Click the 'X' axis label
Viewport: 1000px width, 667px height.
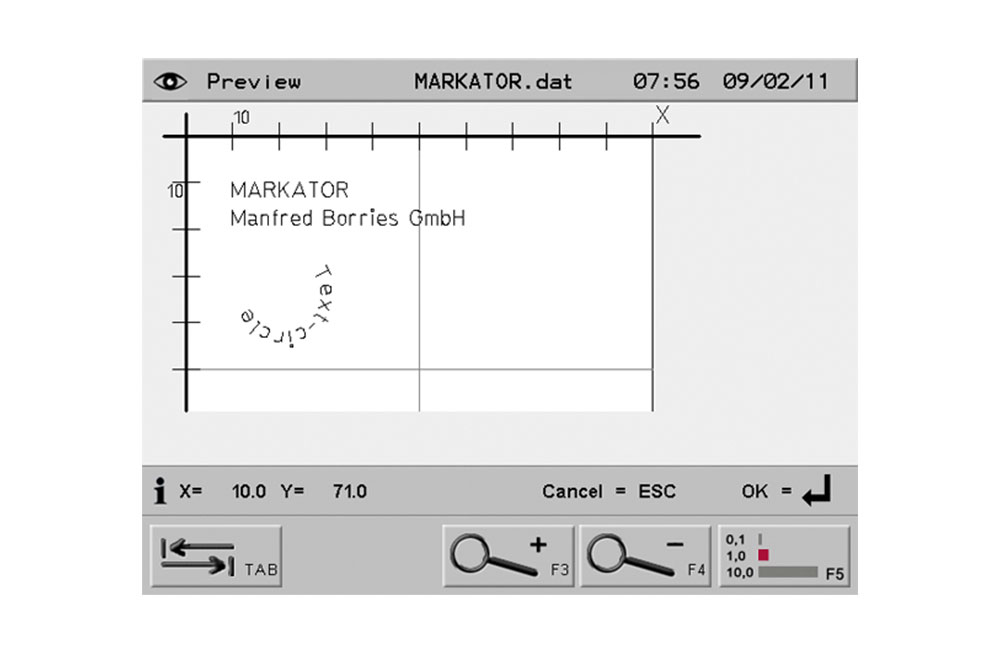coord(663,115)
